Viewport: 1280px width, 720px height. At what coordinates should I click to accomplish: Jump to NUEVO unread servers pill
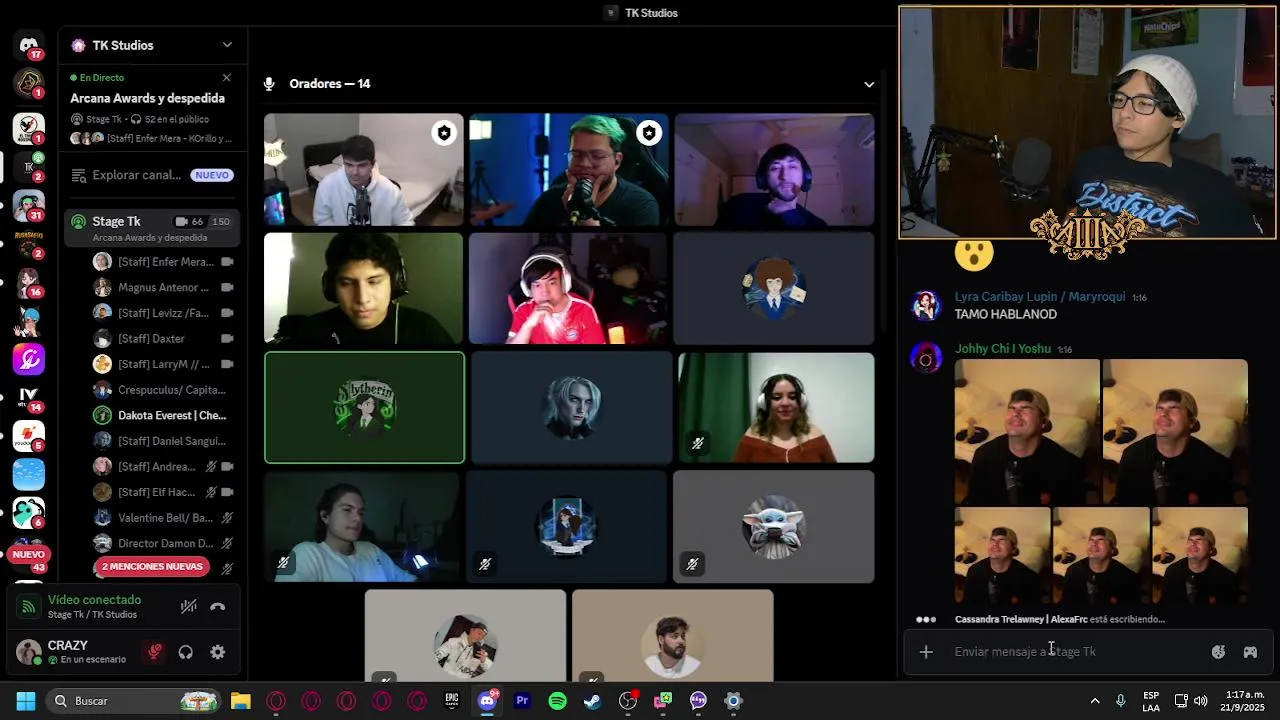pos(28,554)
